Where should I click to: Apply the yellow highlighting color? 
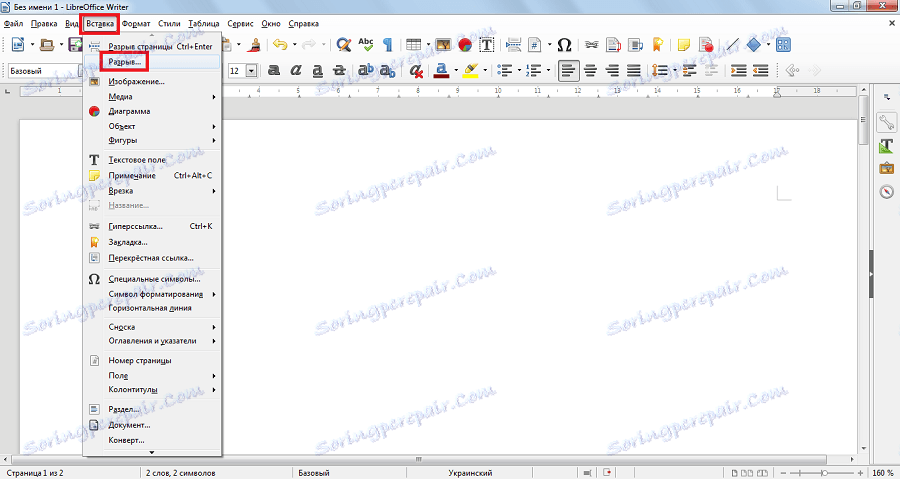coord(471,71)
